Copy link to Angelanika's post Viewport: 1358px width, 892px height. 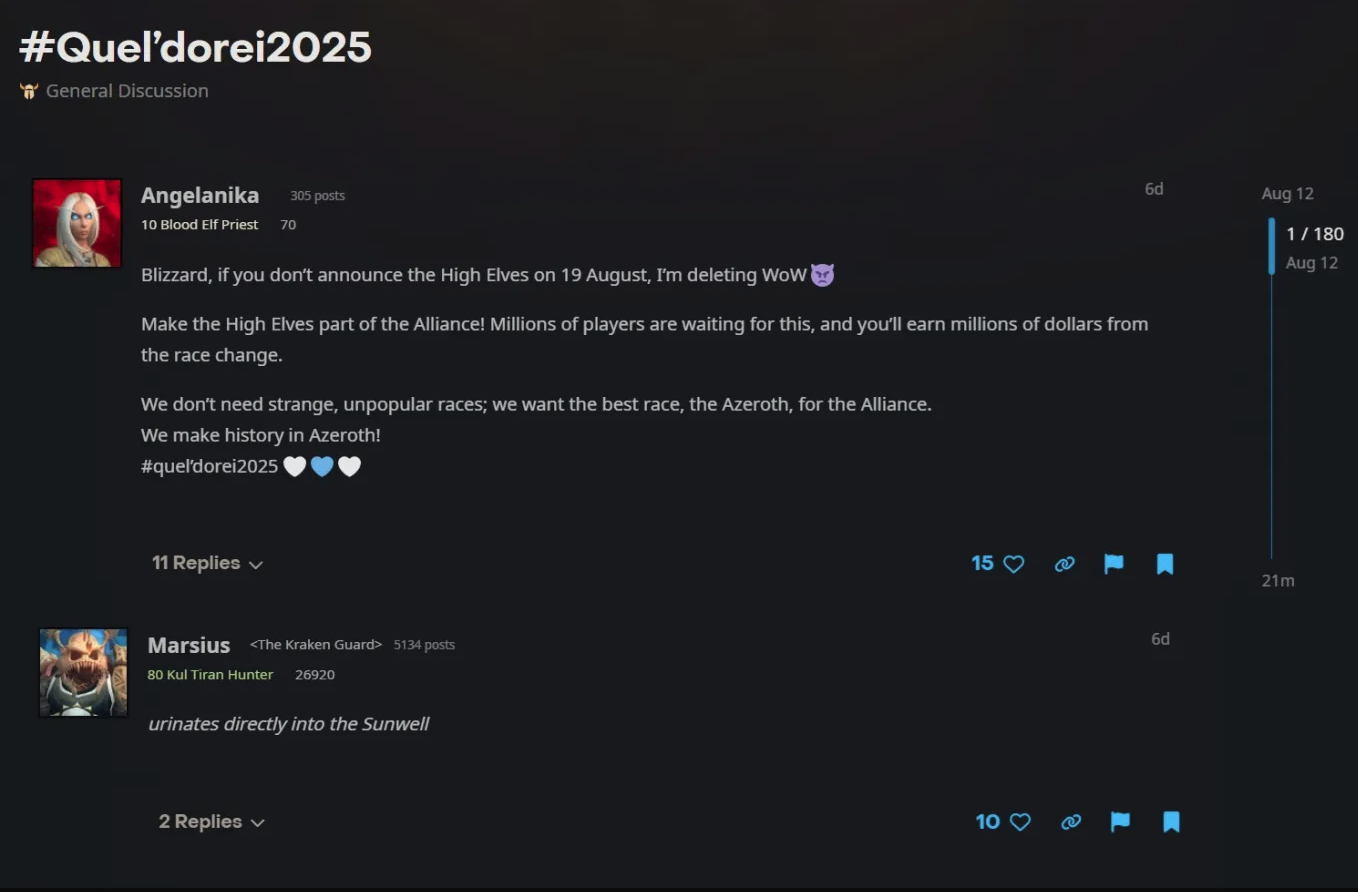pos(1064,564)
